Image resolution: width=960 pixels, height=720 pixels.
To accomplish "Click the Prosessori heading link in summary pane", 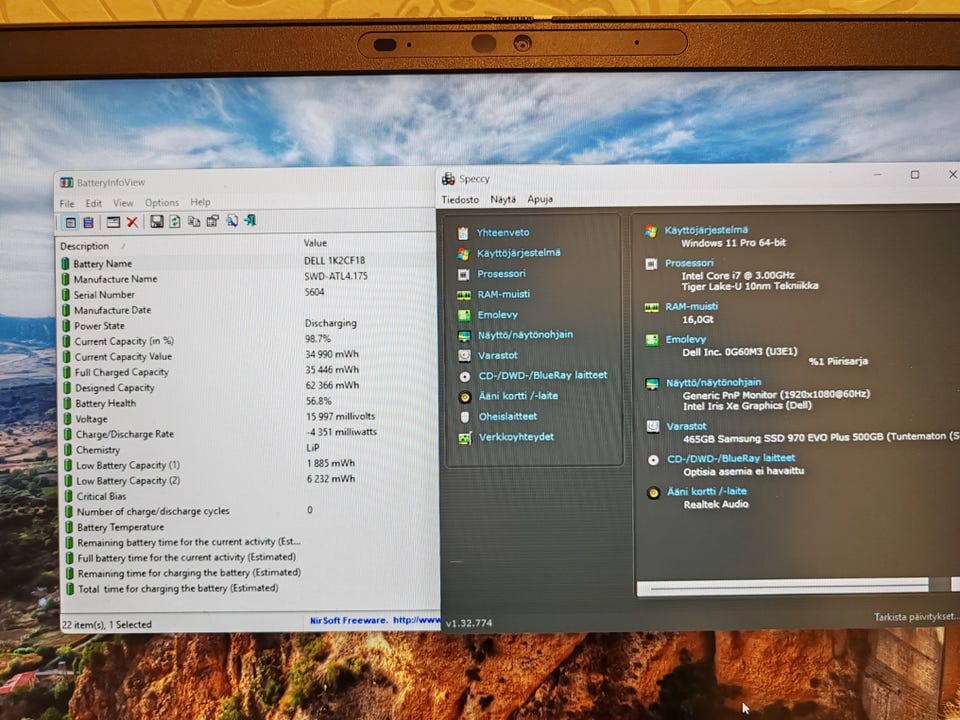I will [689, 263].
